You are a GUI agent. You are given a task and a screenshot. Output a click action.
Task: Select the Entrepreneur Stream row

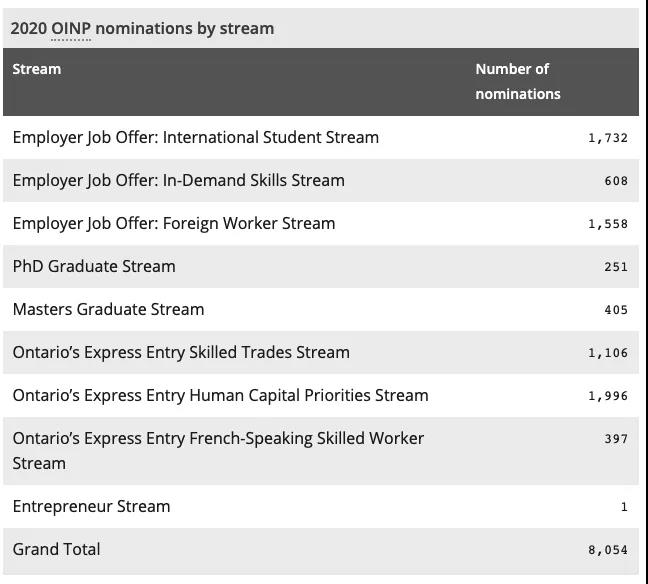(91, 506)
